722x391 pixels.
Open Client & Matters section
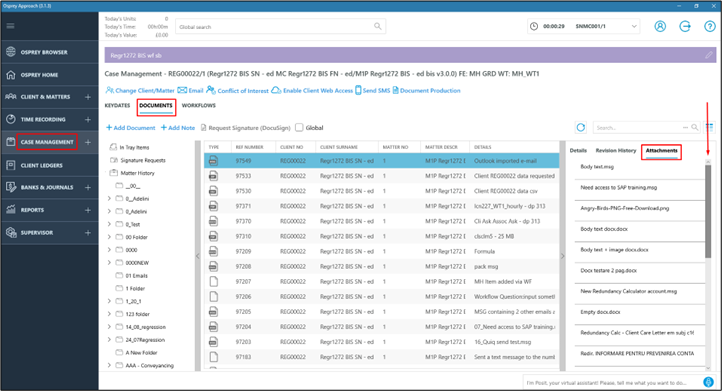45,97
